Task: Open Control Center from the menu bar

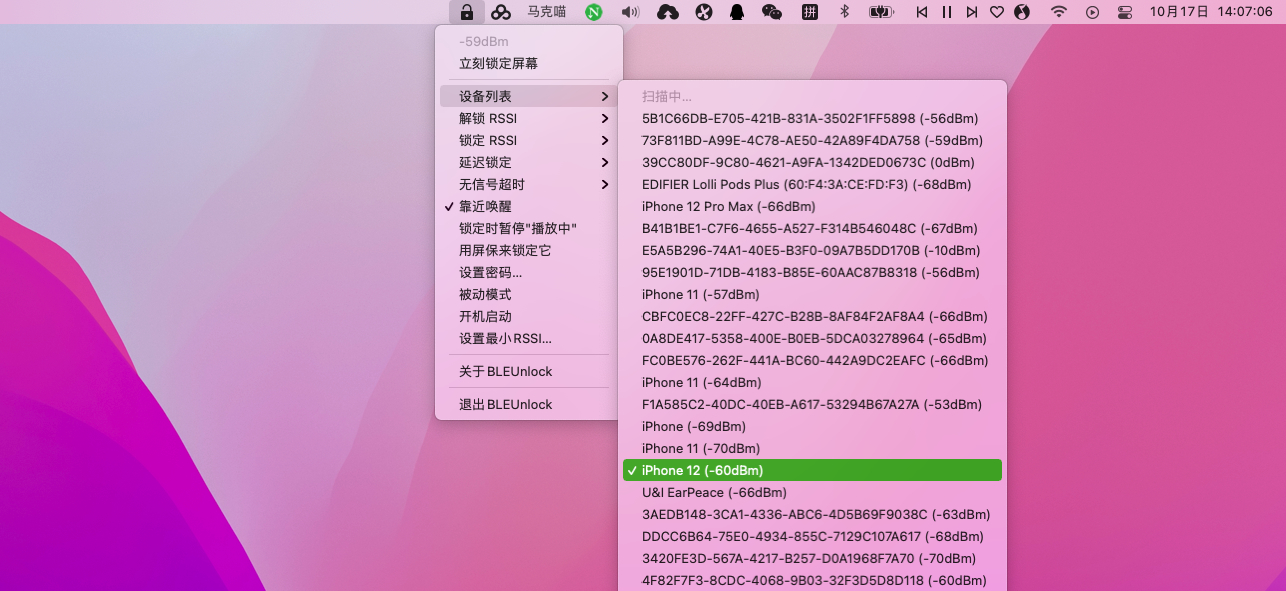Action: pyautogui.click(x=1126, y=12)
